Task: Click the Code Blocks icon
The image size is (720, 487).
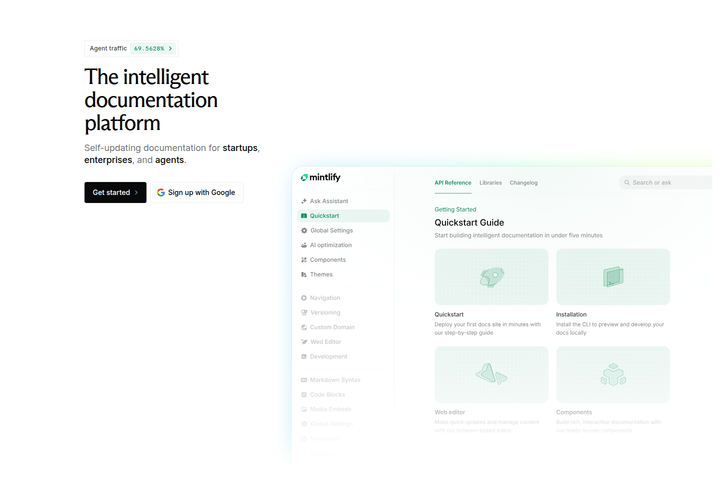Action: 304,395
